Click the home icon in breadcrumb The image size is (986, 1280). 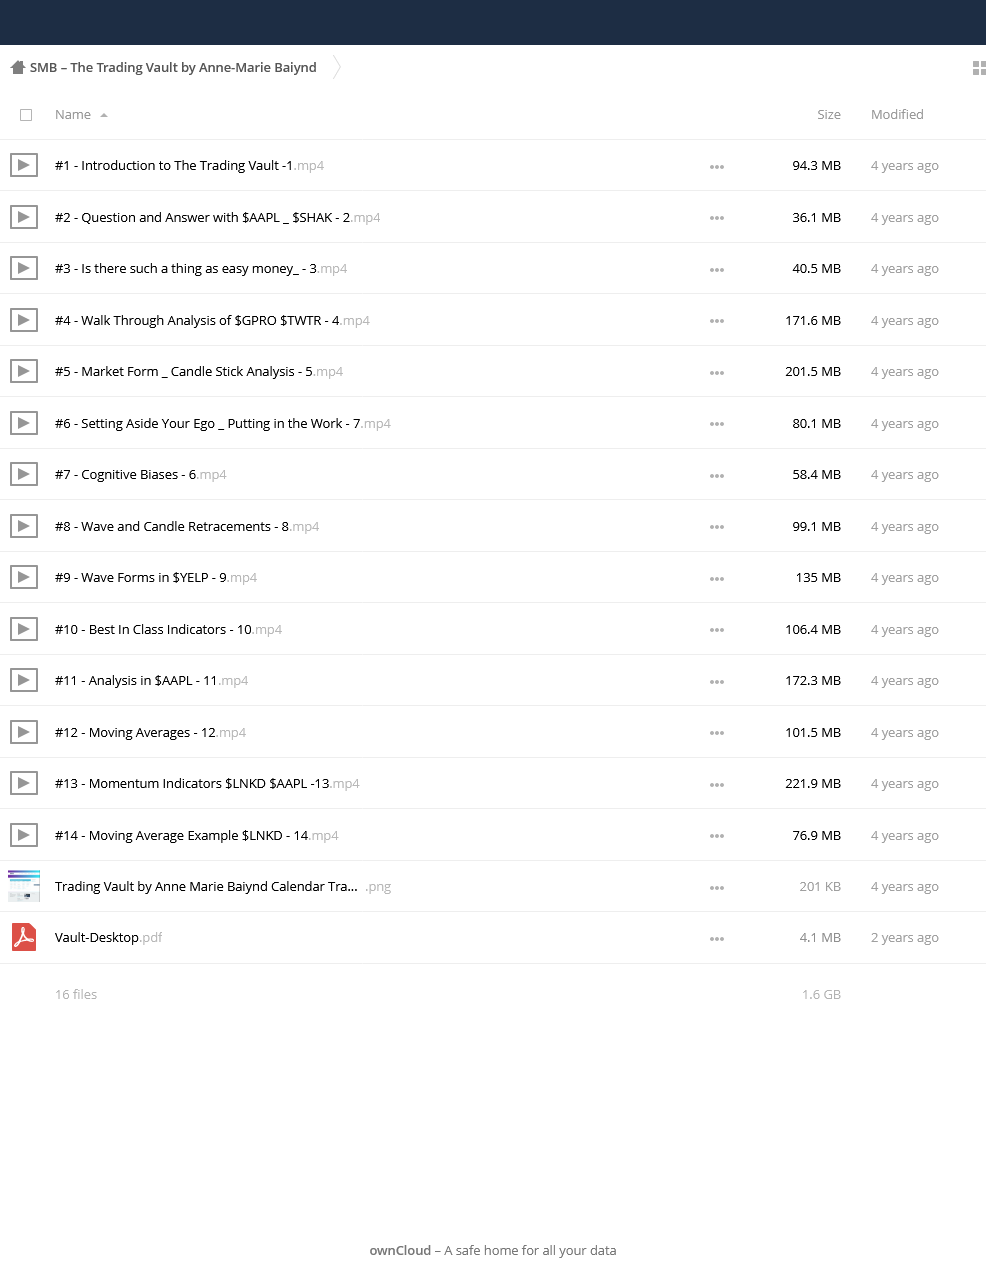17,68
